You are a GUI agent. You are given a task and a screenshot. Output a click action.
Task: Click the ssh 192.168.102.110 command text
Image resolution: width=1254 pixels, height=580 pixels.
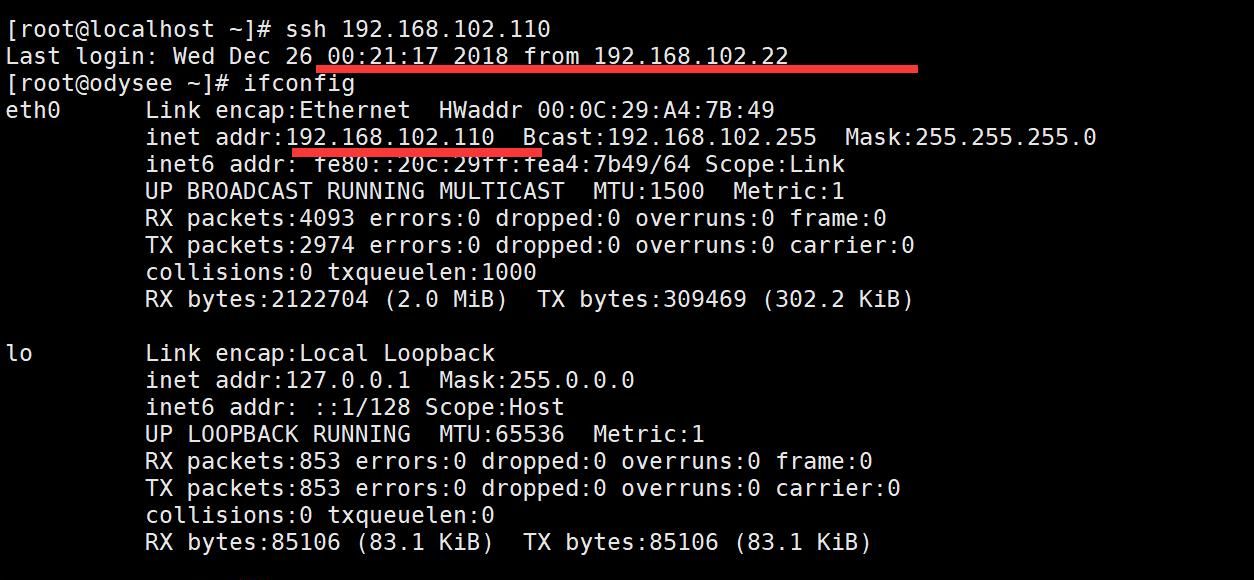coord(418,29)
